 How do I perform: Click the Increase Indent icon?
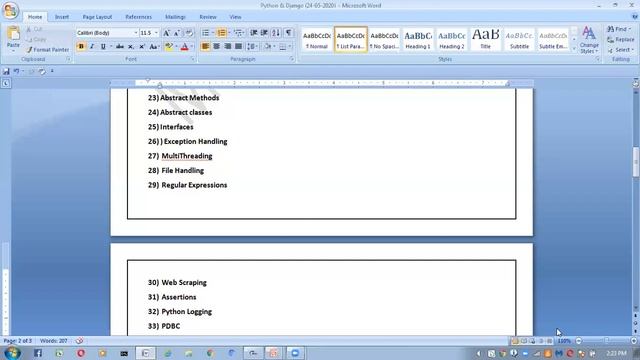tap(264, 33)
